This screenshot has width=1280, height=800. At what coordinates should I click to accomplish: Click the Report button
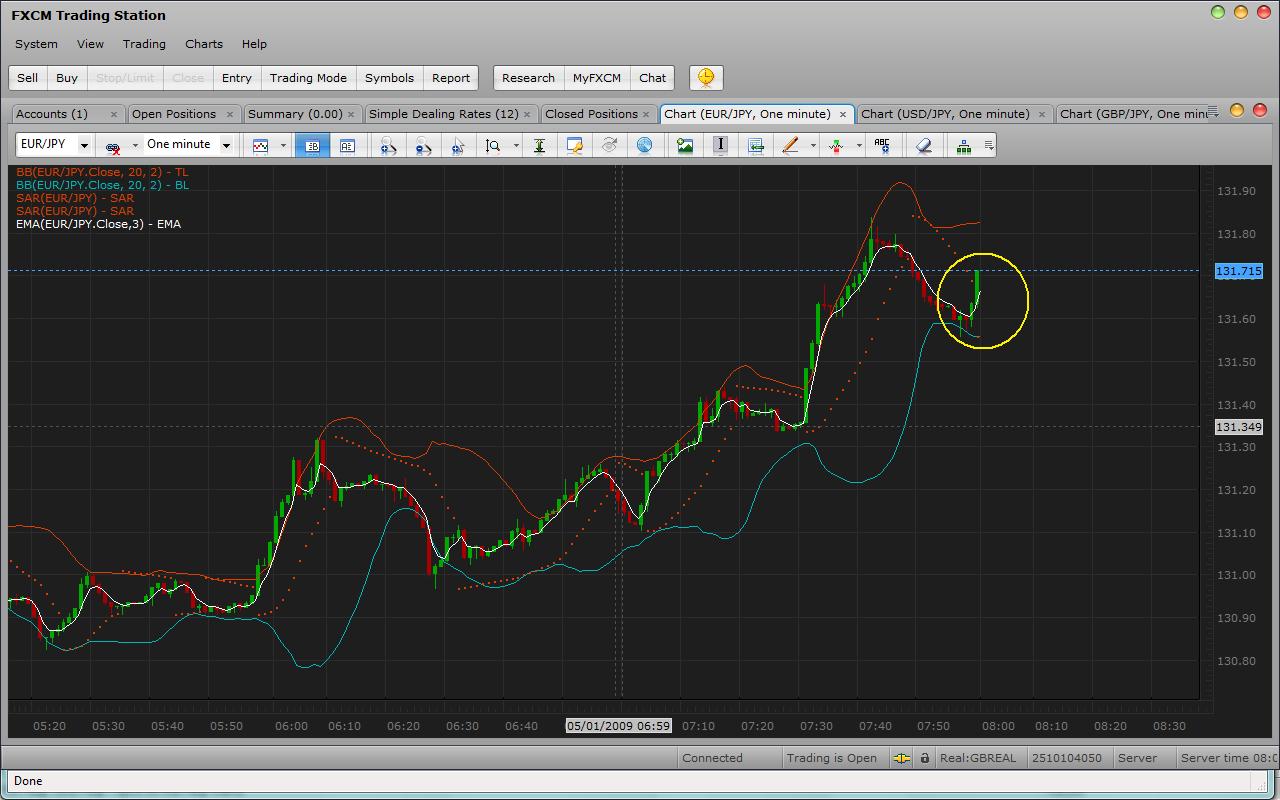(x=451, y=78)
